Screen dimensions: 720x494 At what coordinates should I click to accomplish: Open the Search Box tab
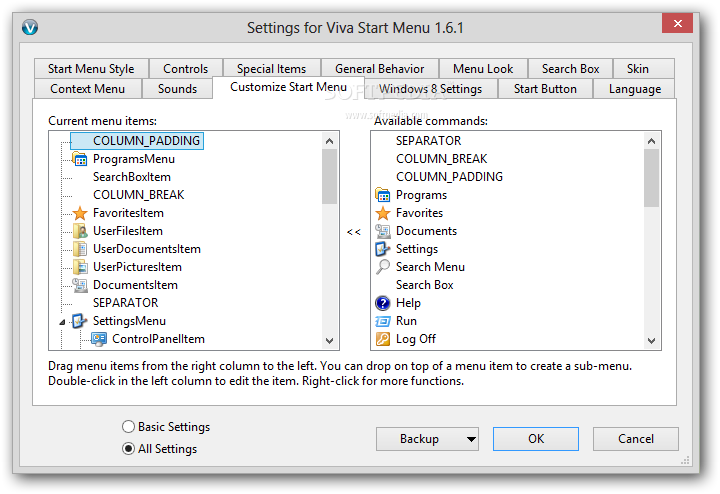[x=570, y=68]
